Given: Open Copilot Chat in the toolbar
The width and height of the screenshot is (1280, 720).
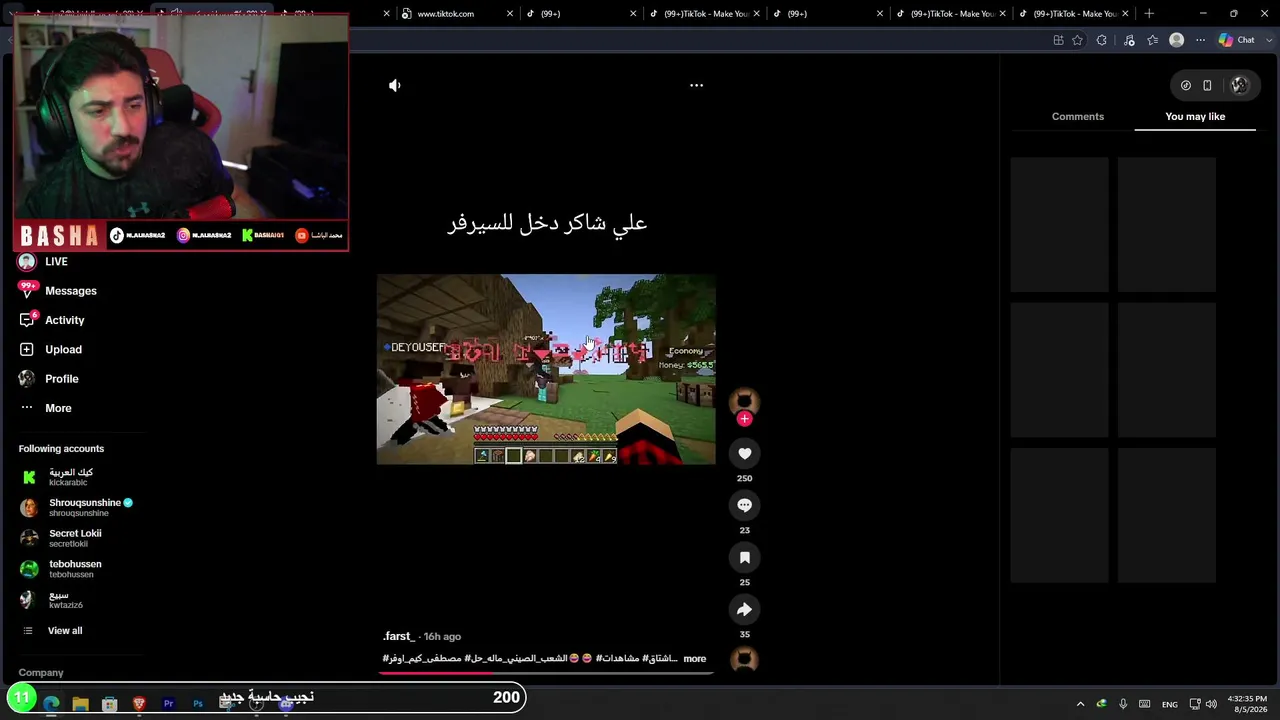Looking at the screenshot, I should [1236, 40].
